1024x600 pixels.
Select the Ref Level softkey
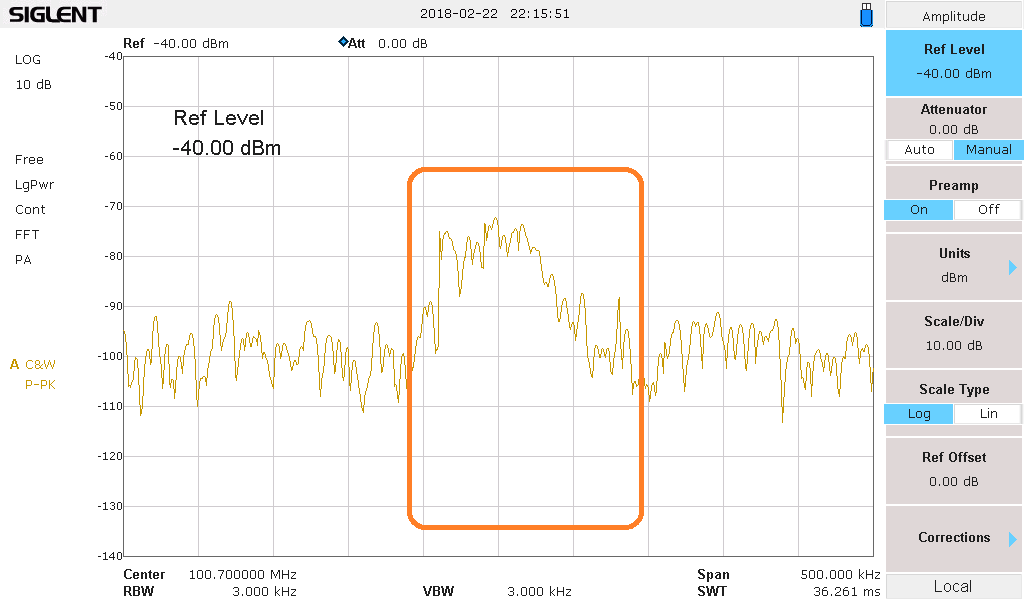953,61
